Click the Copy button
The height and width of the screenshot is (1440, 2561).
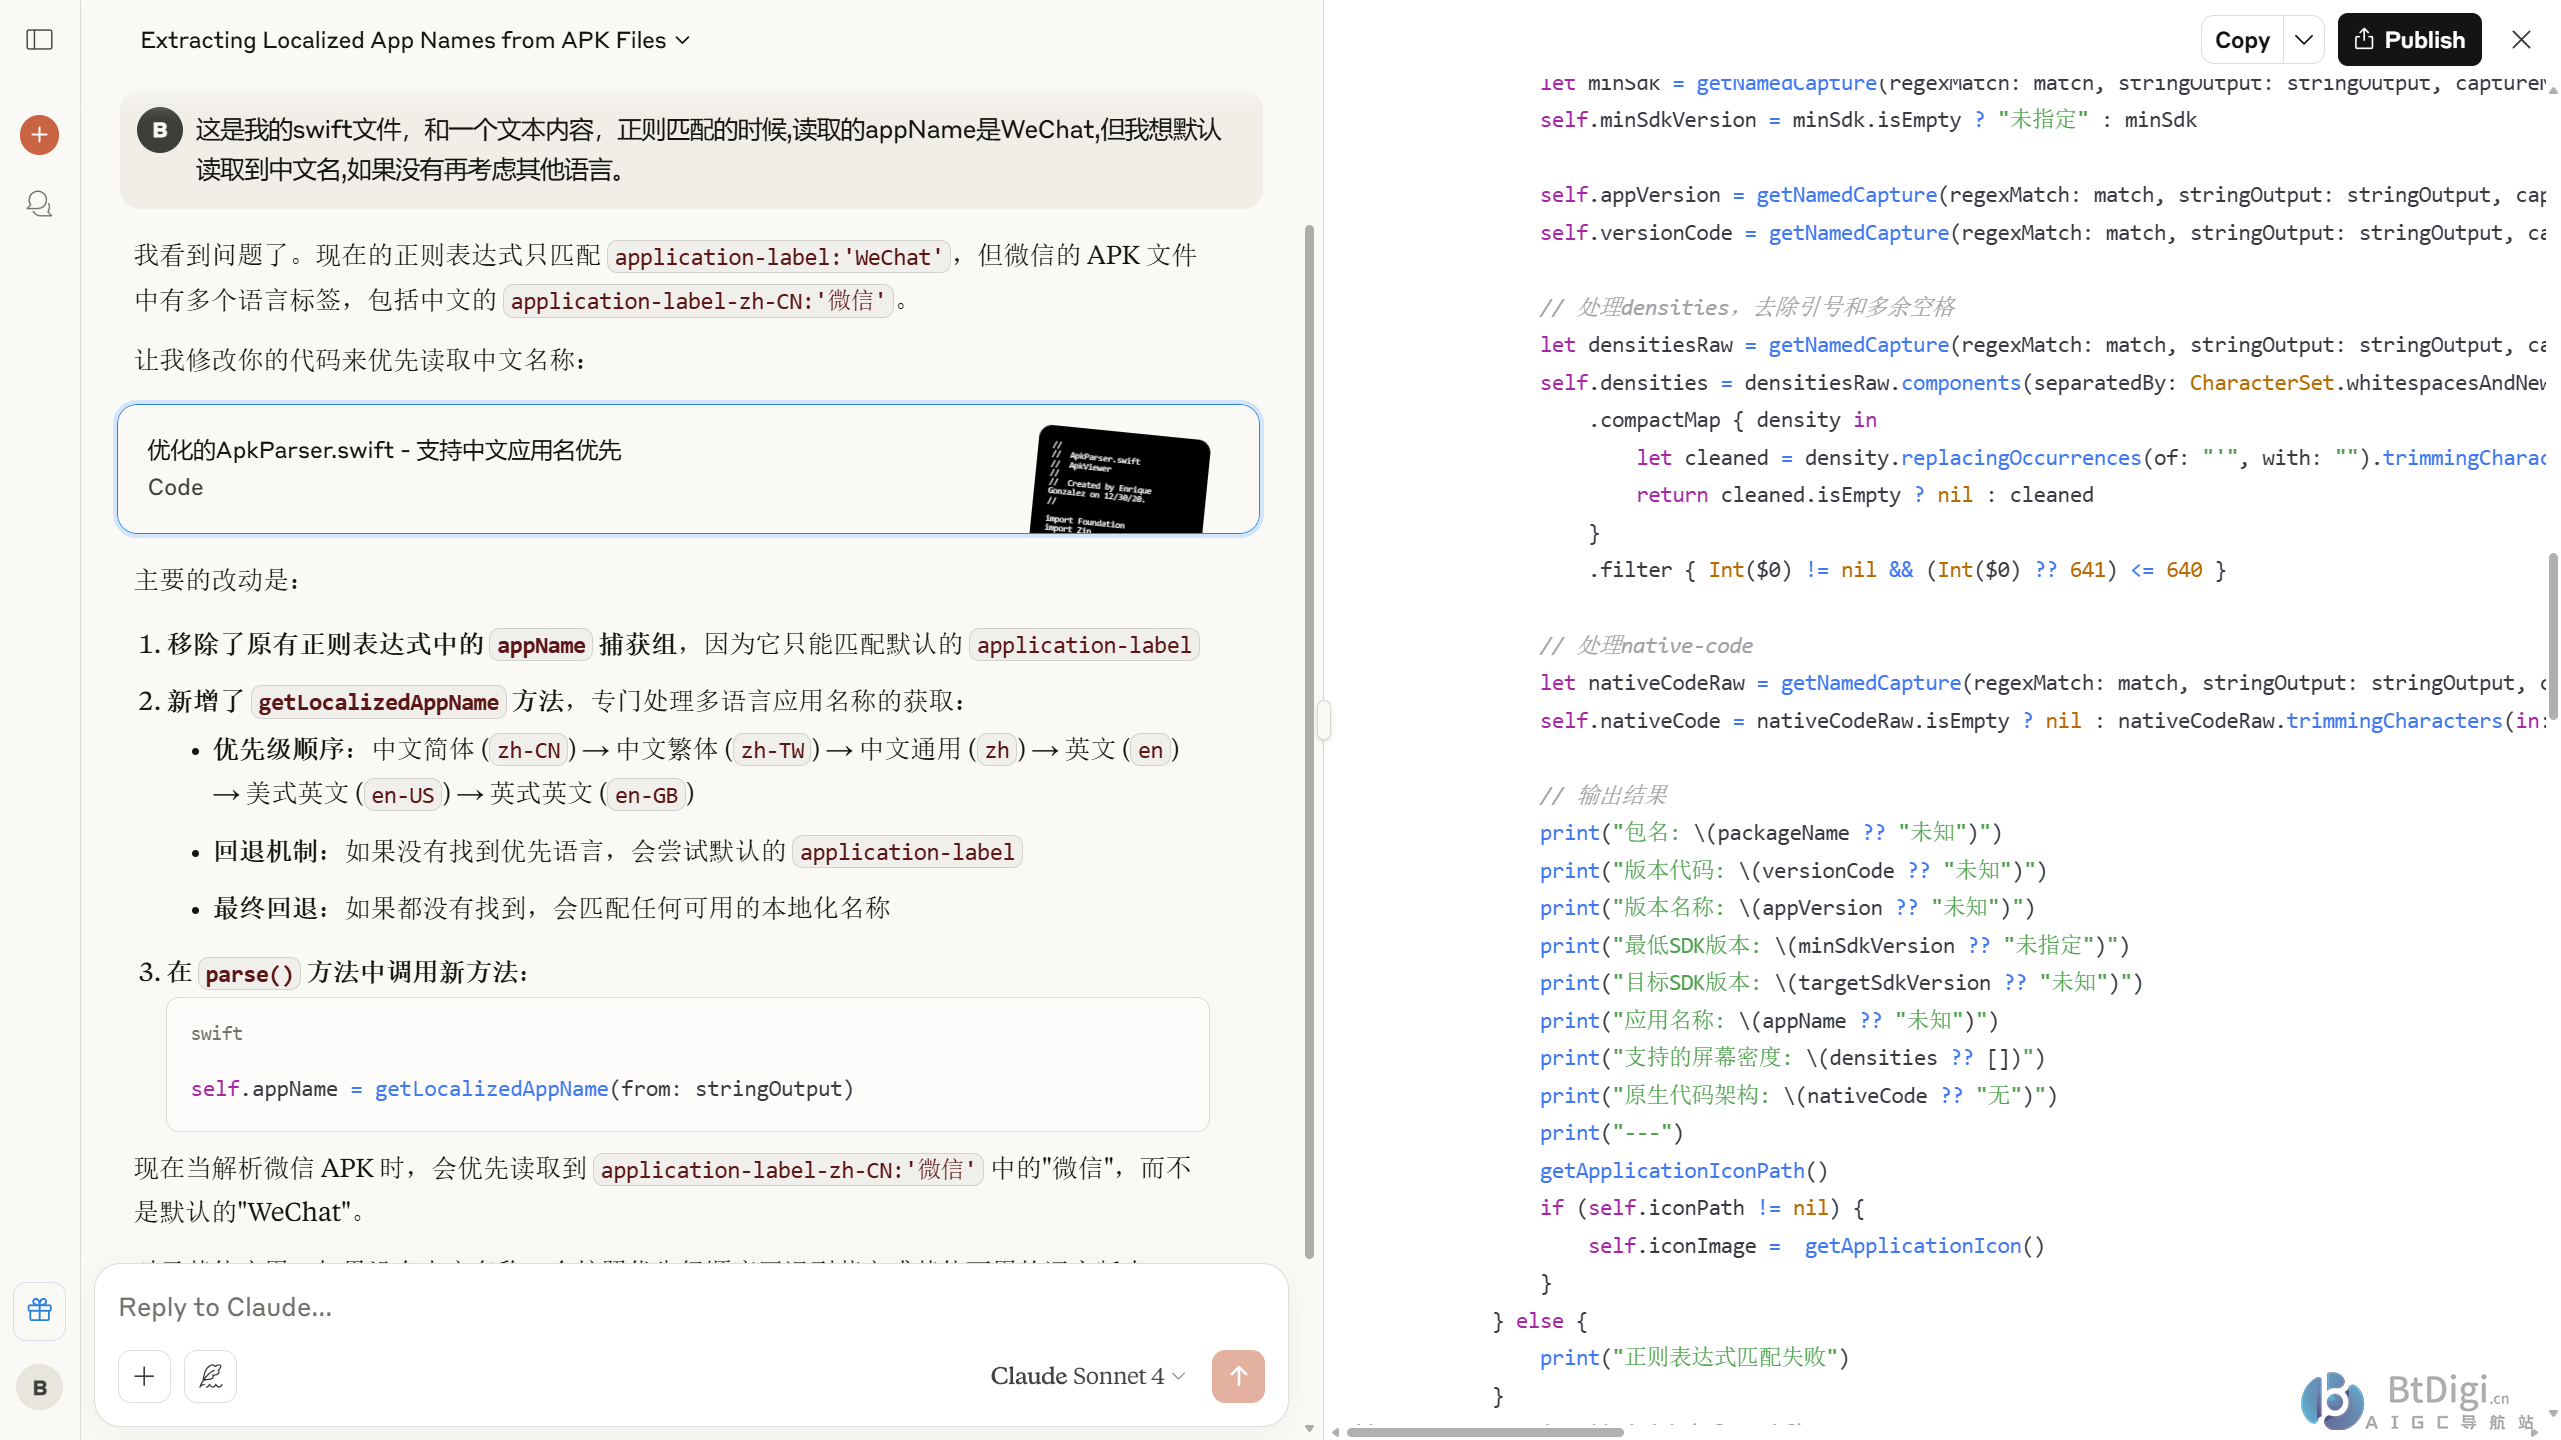(x=2242, y=40)
